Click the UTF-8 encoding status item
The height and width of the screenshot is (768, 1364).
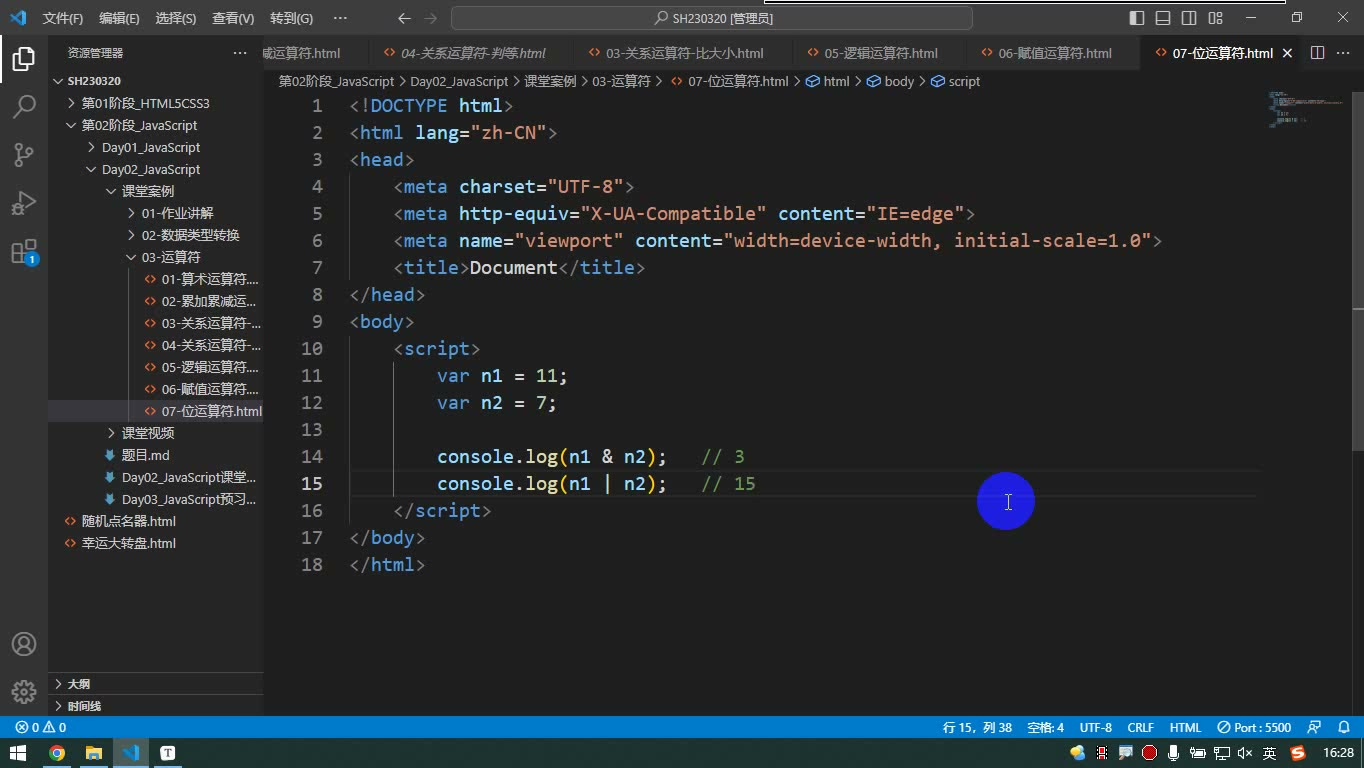(x=1095, y=727)
